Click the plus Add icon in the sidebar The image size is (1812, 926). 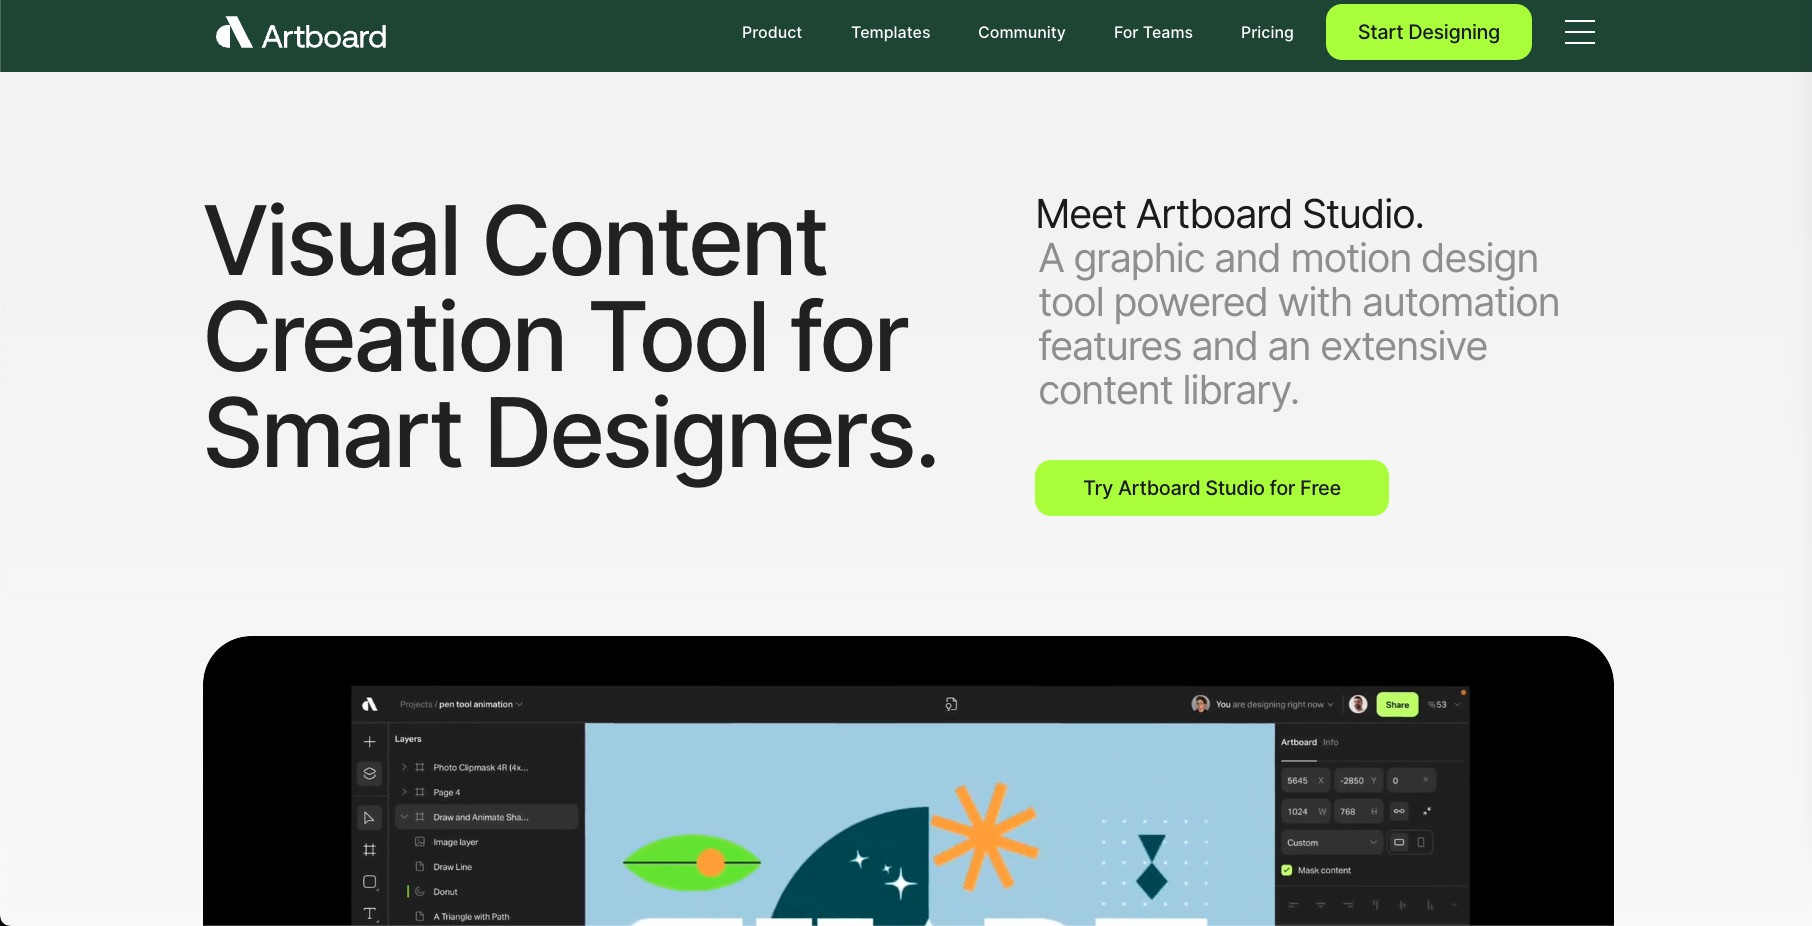click(369, 742)
